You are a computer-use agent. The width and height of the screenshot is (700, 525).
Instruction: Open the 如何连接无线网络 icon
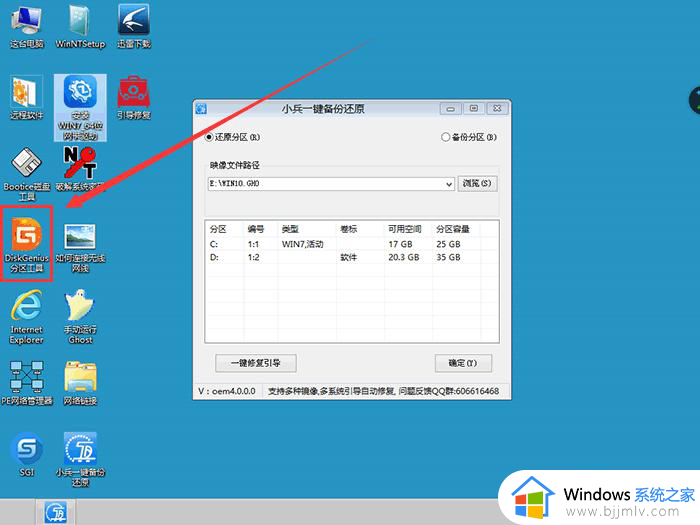[x=80, y=247]
